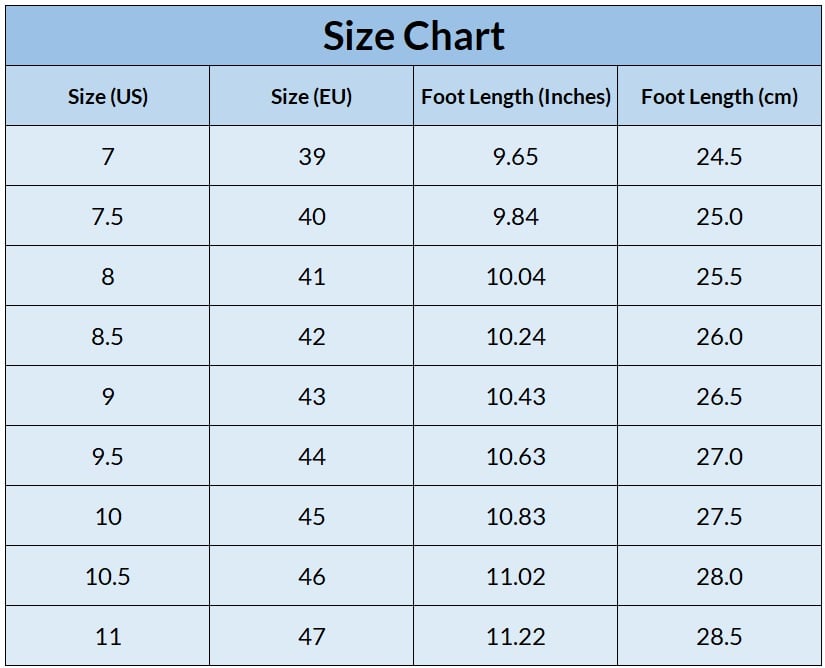
Task: Select US size 11 cell
Action: pyautogui.click(x=108, y=637)
